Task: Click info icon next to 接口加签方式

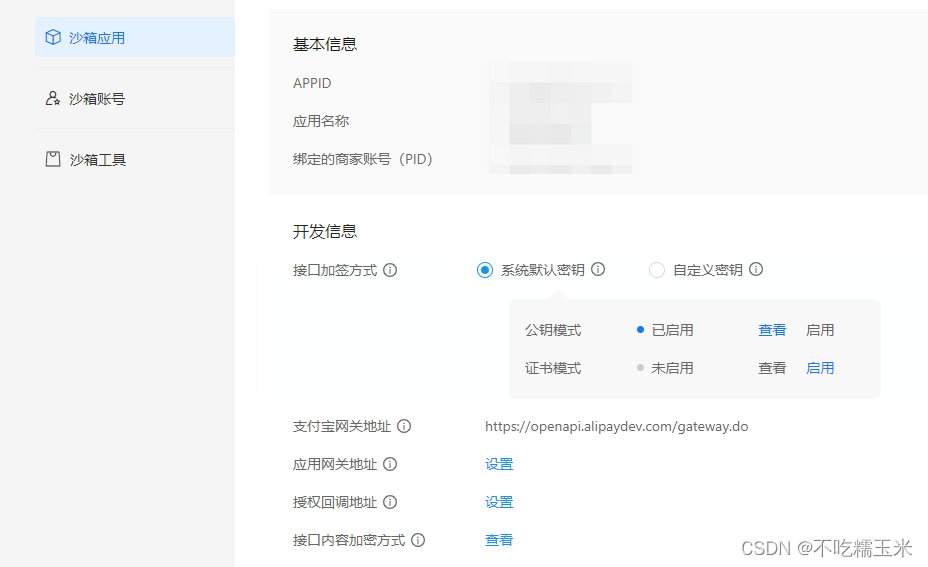Action: tap(390, 270)
